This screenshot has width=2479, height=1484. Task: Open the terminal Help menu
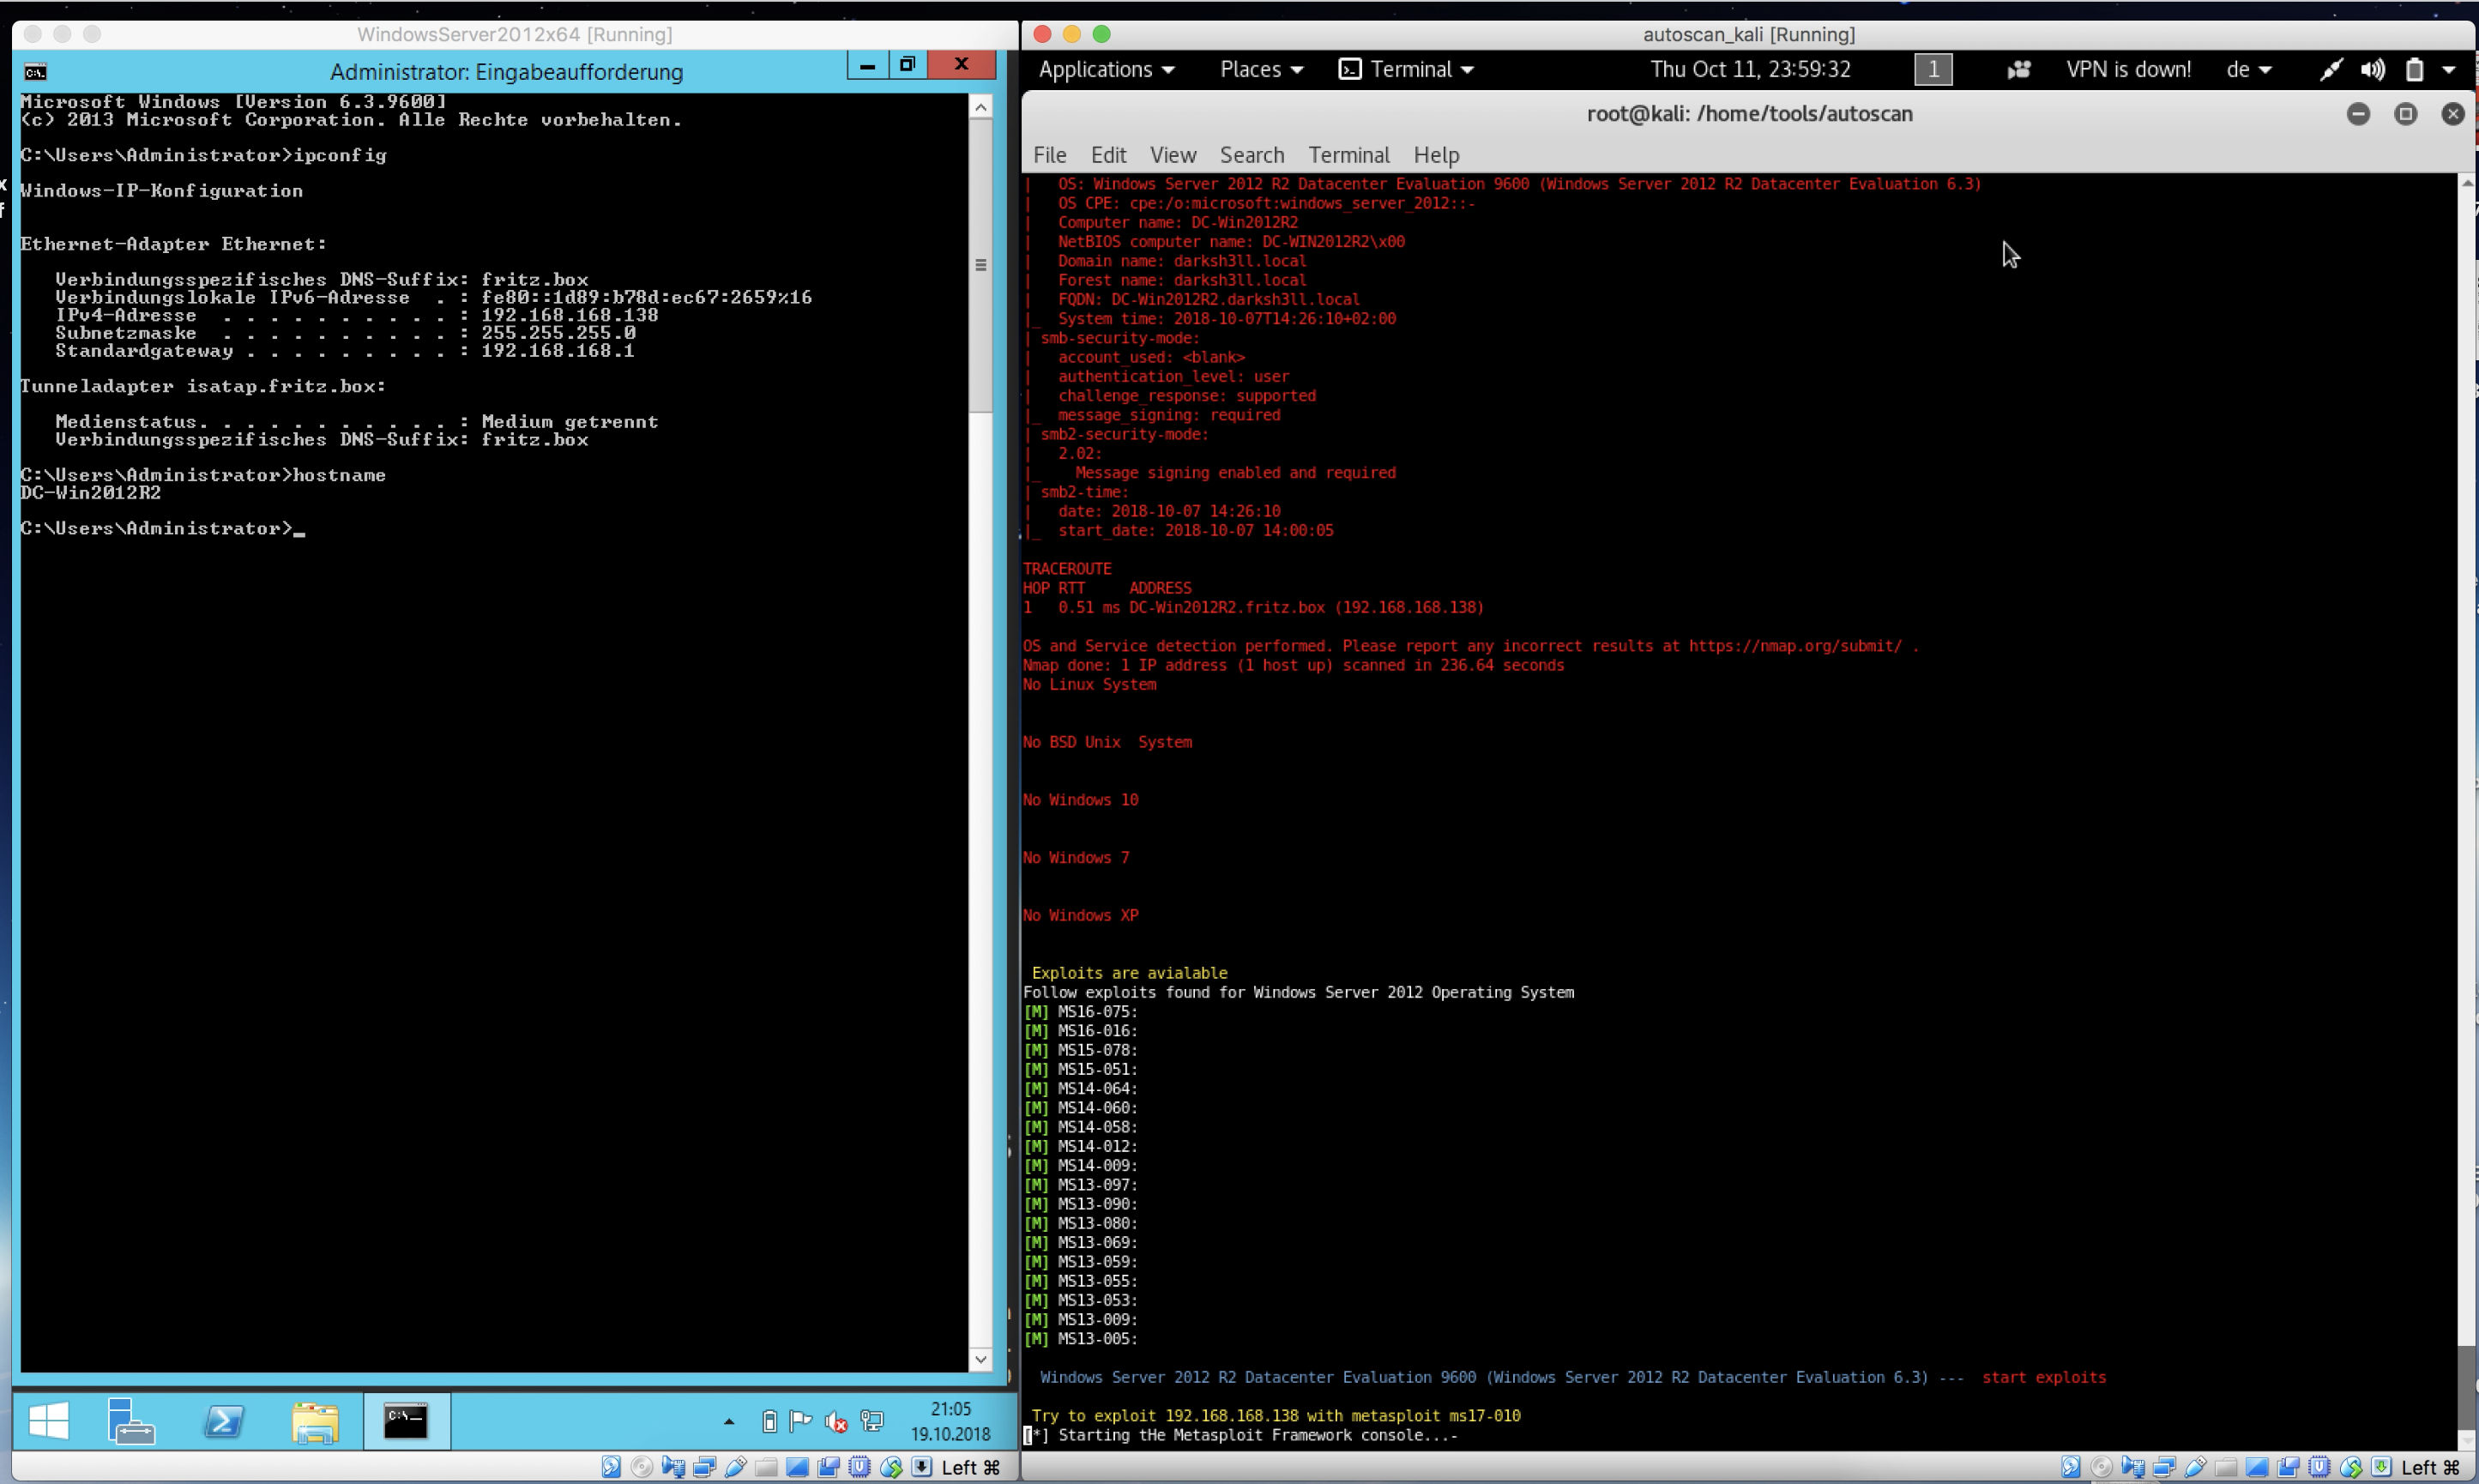[1436, 155]
